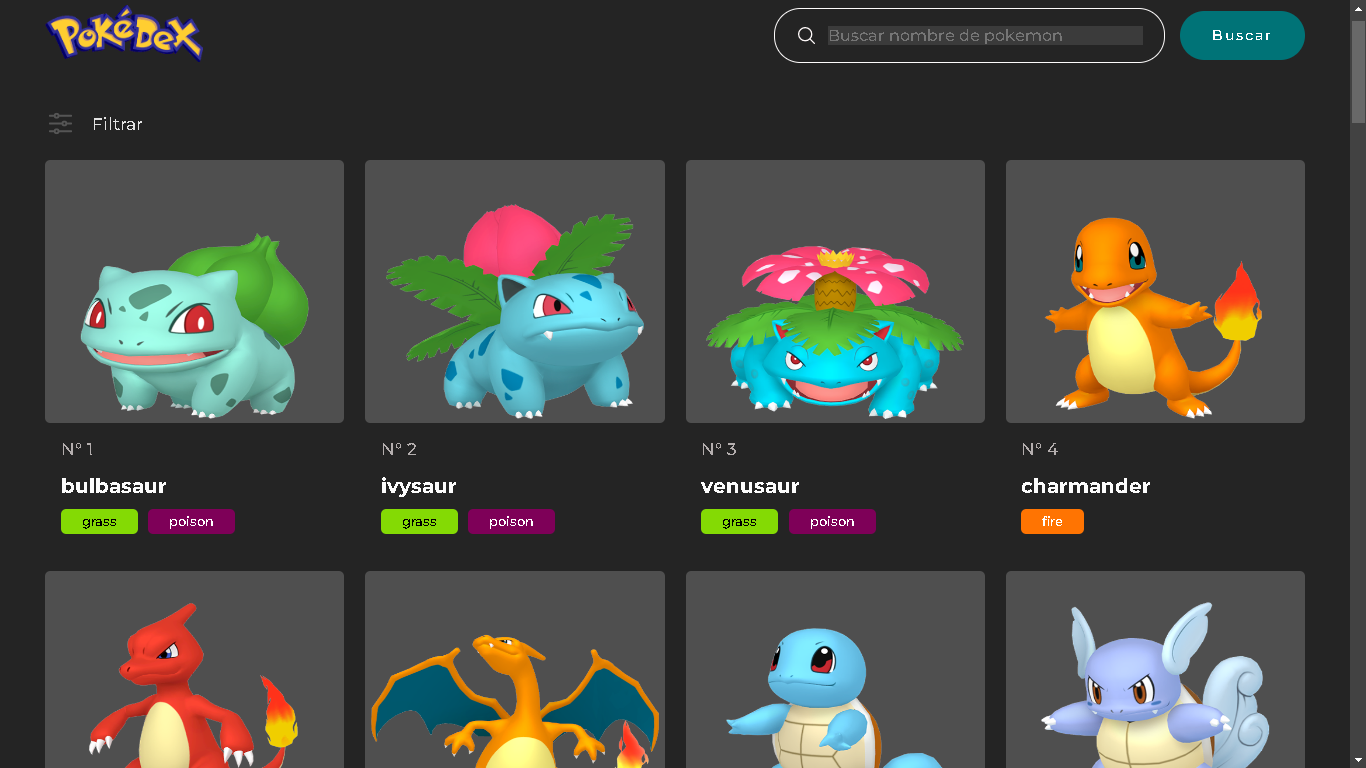Select the grass type badge under bulbasaur
This screenshot has width=1366, height=768.
(x=99, y=521)
